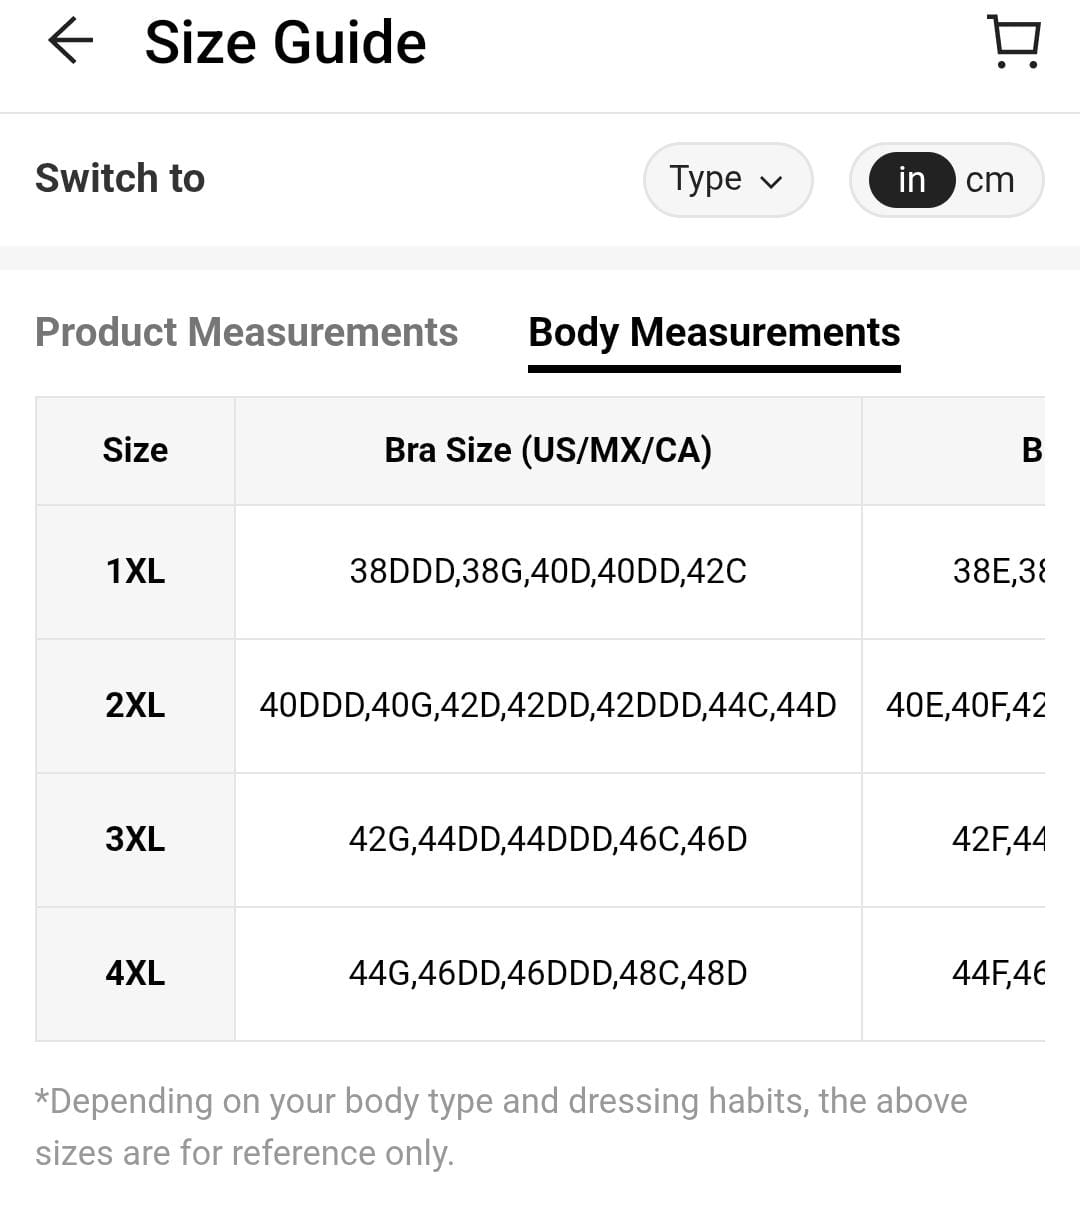Screen dimensions: 1080x1209
Task: Click the 40DDD,40G,42D bra size cell
Action: click(548, 705)
